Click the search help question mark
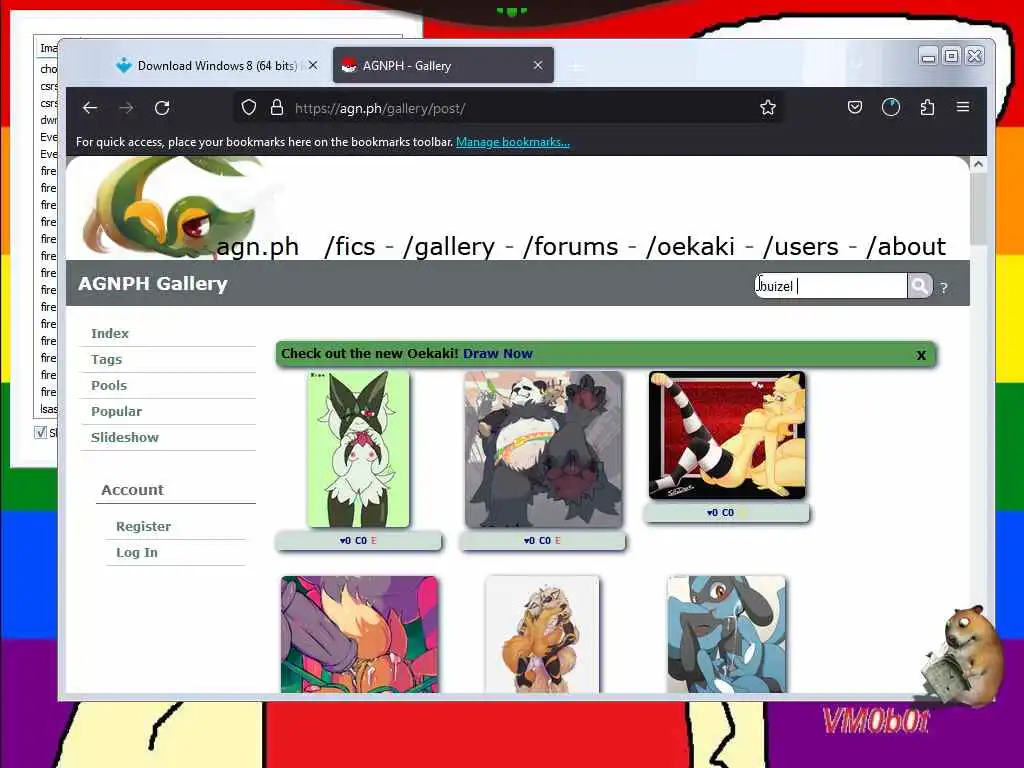 [x=944, y=287]
